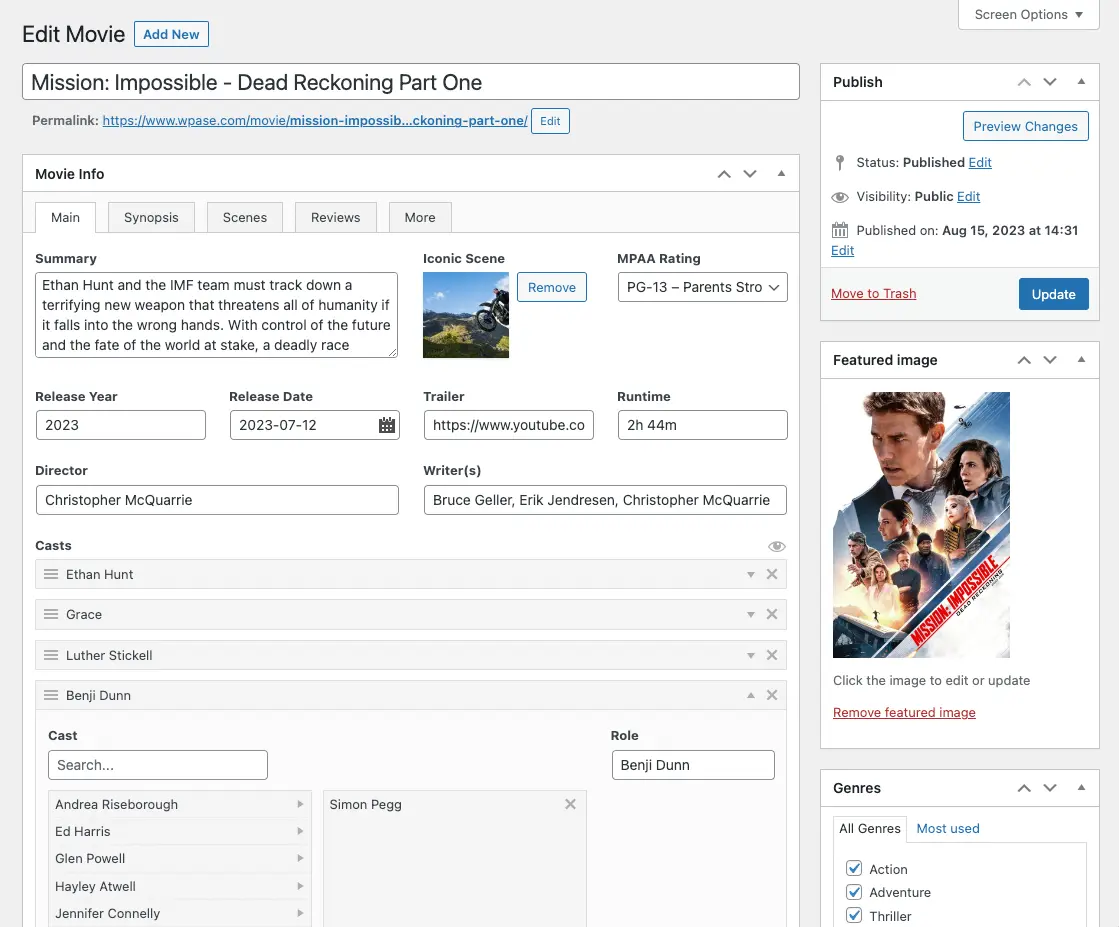This screenshot has height=927, width=1119.
Task: Remove the Ethan Hunt cast row
Action: [772, 574]
